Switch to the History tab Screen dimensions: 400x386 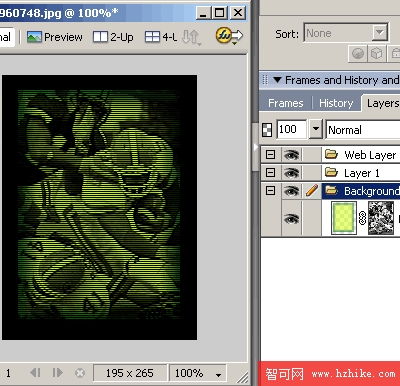[336, 103]
